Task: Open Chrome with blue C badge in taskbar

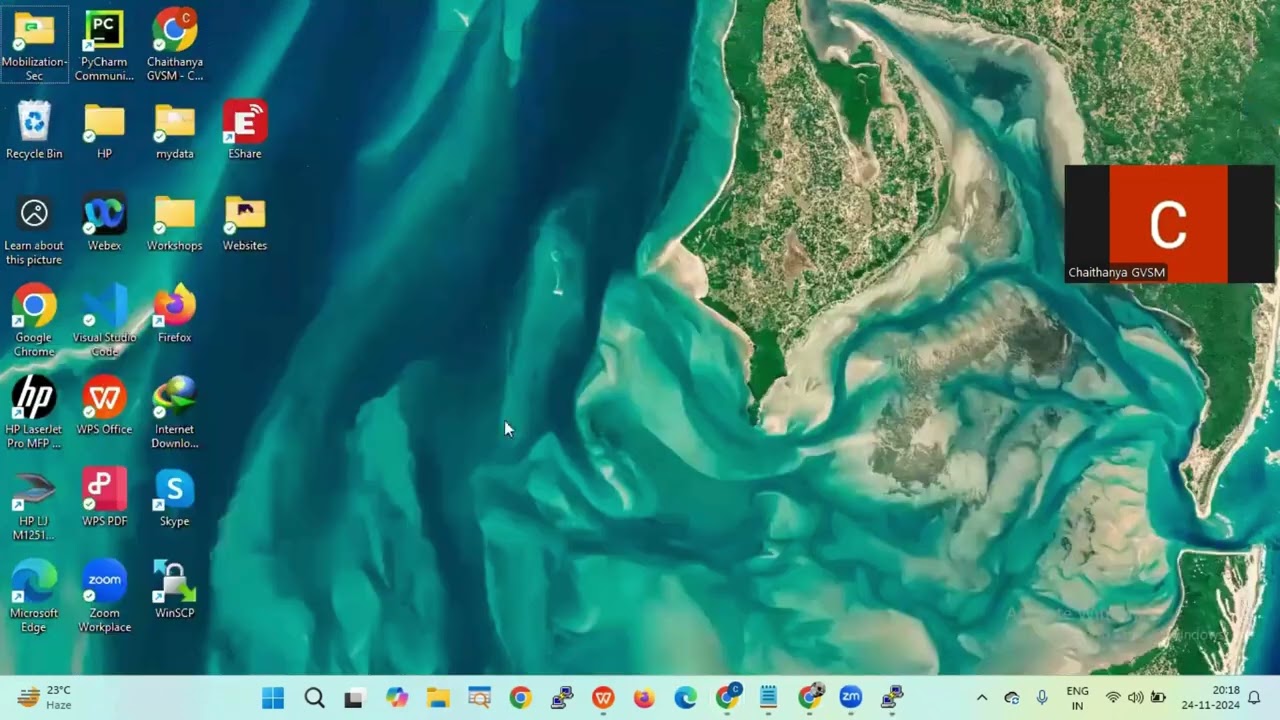Action: (x=727, y=698)
